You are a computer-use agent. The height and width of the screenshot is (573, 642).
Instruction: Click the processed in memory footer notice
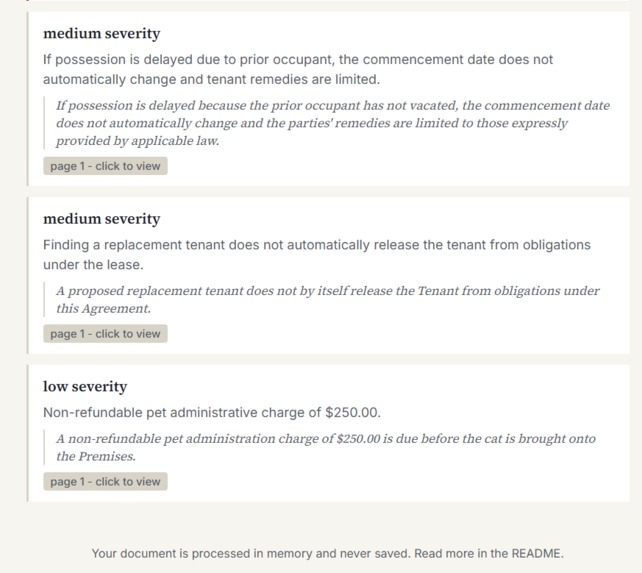328,553
